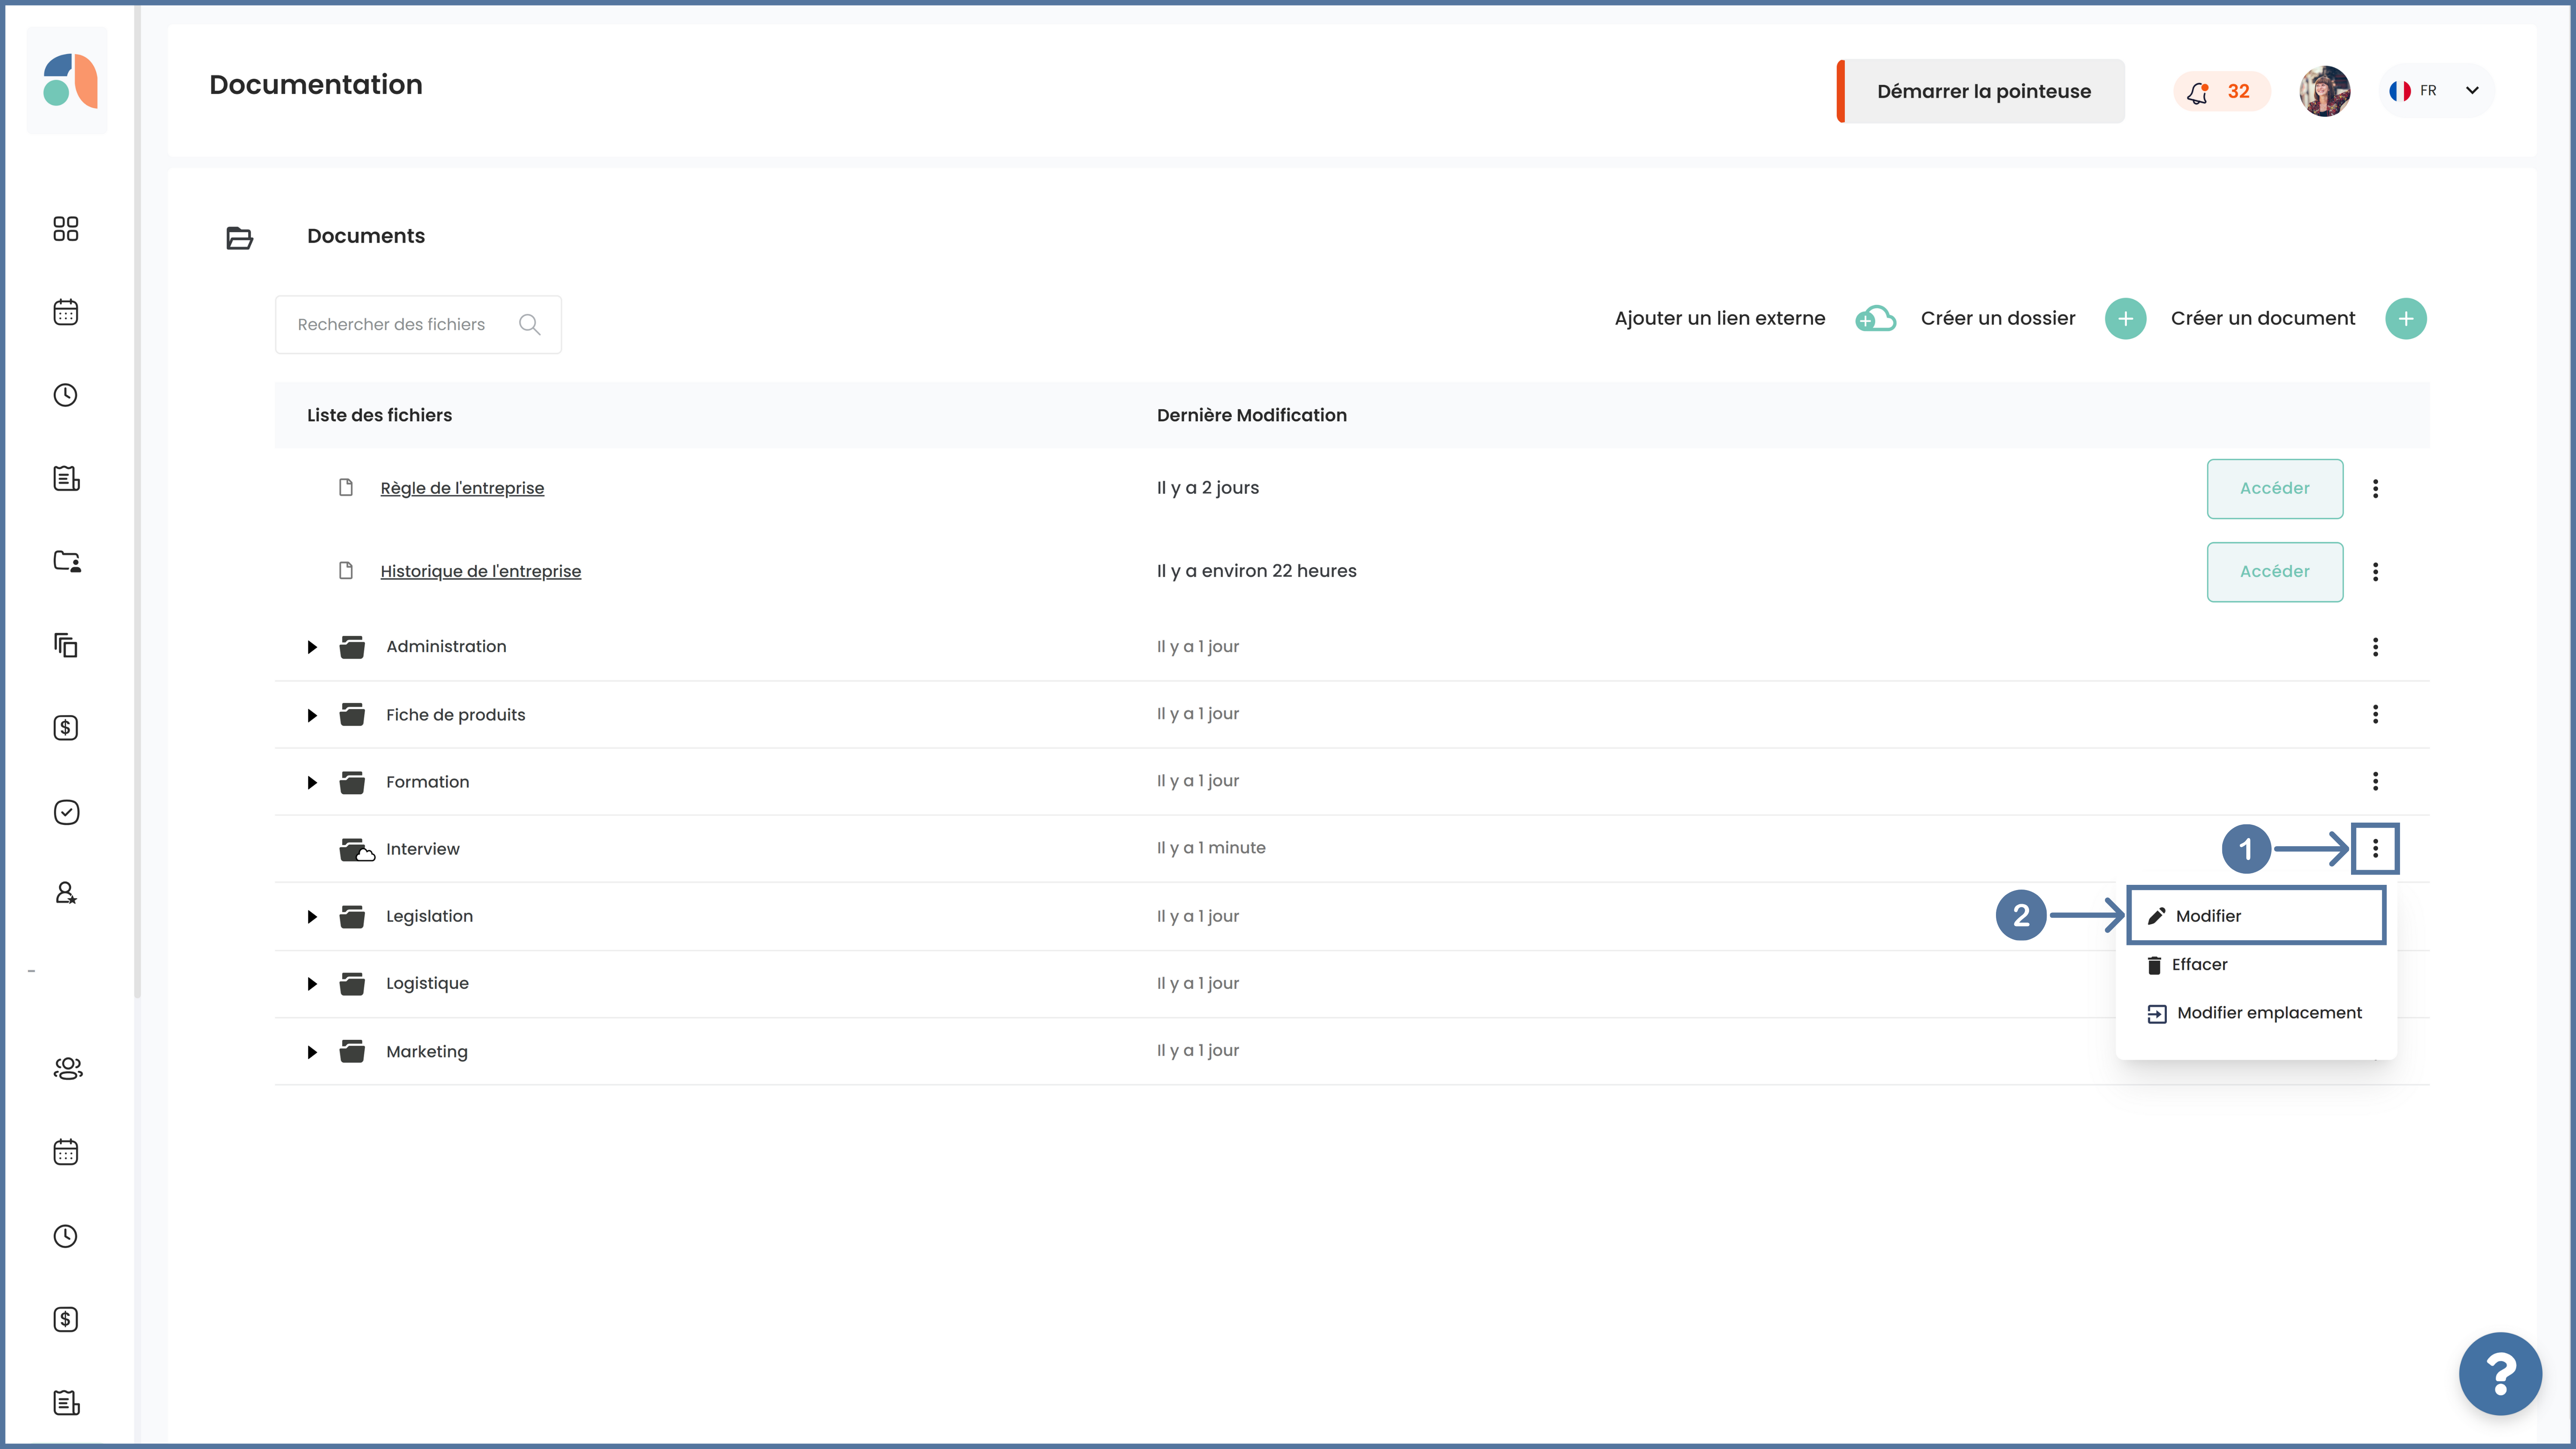Expand the Administration folder
This screenshot has width=2576, height=1449.
(x=312, y=647)
